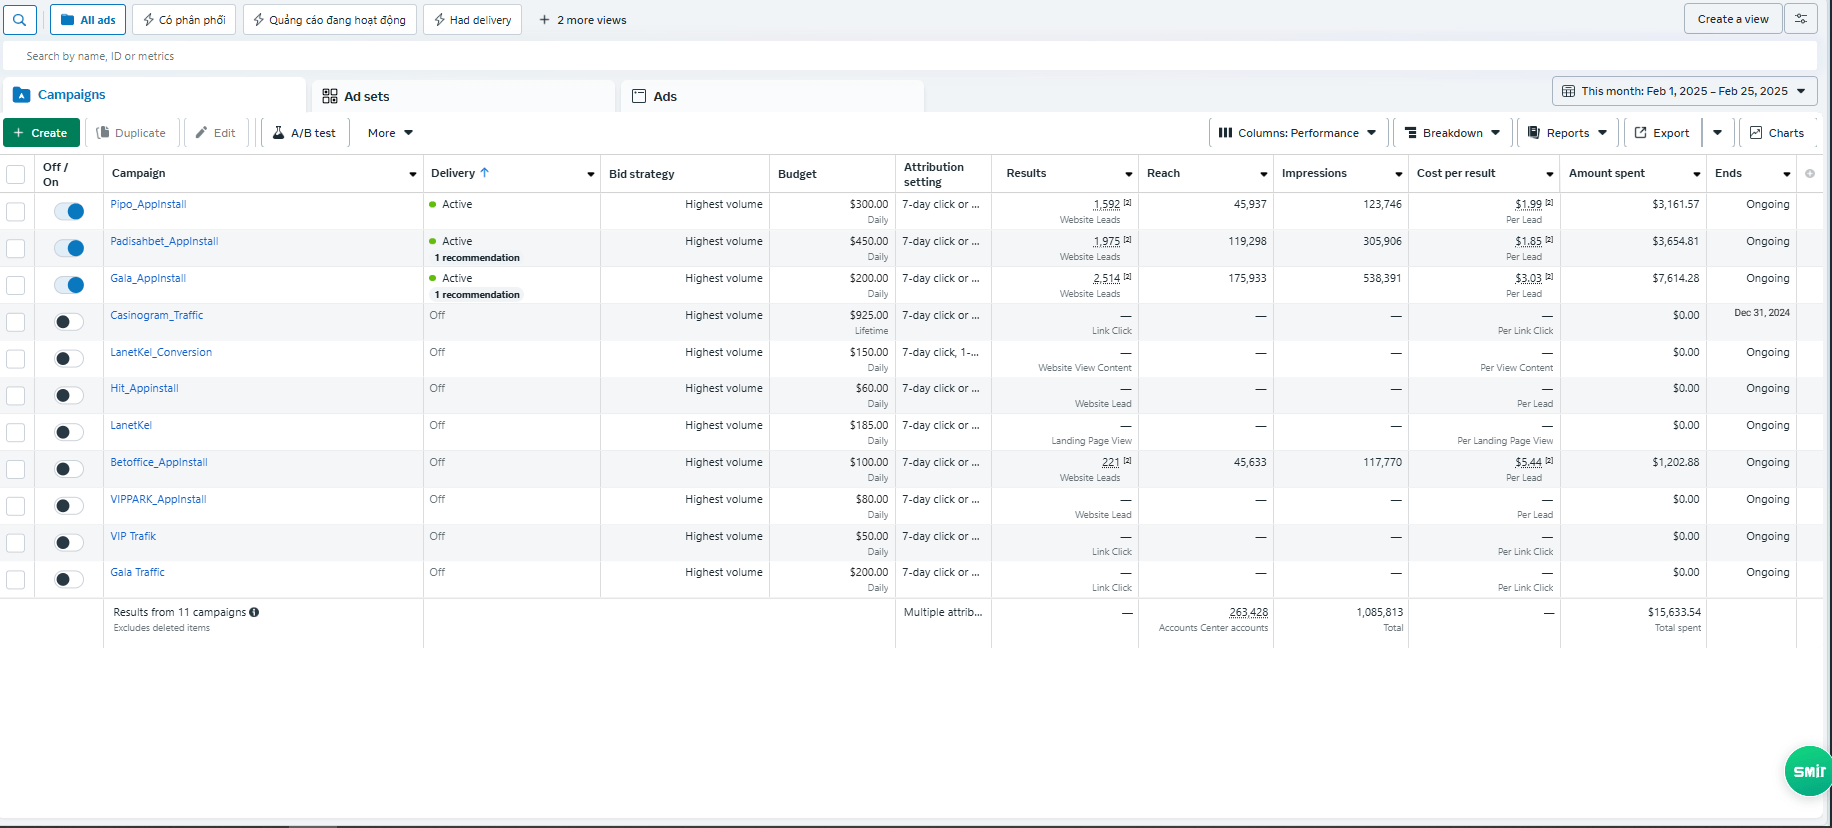
Task: Start an A/B test
Action: tap(304, 133)
